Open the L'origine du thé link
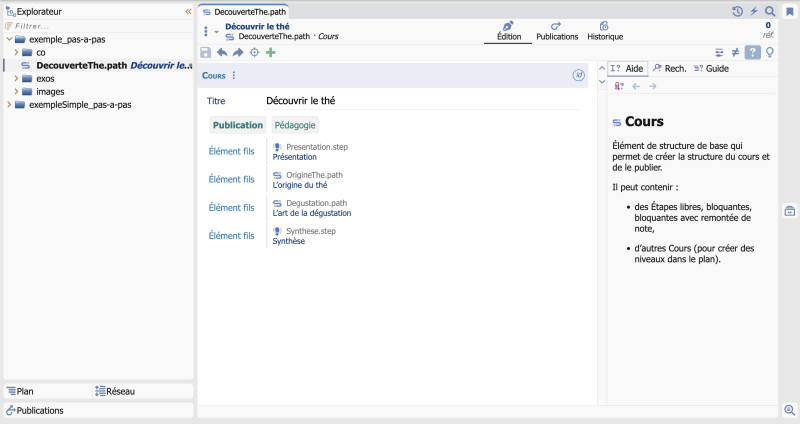Image resolution: width=800 pixels, height=424 pixels. (300, 185)
